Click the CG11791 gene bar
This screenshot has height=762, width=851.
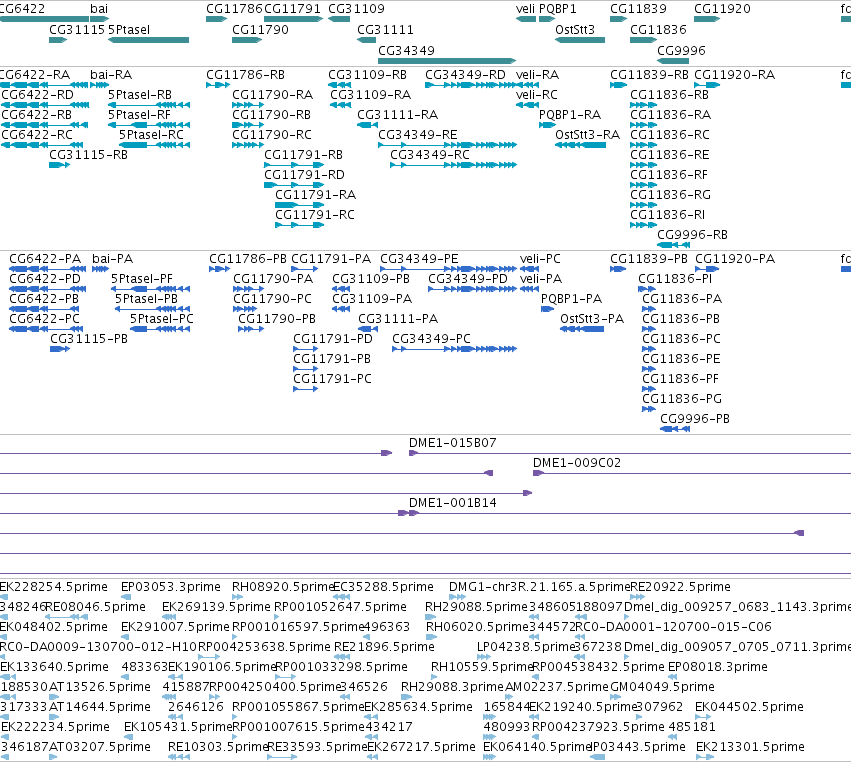point(294,19)
